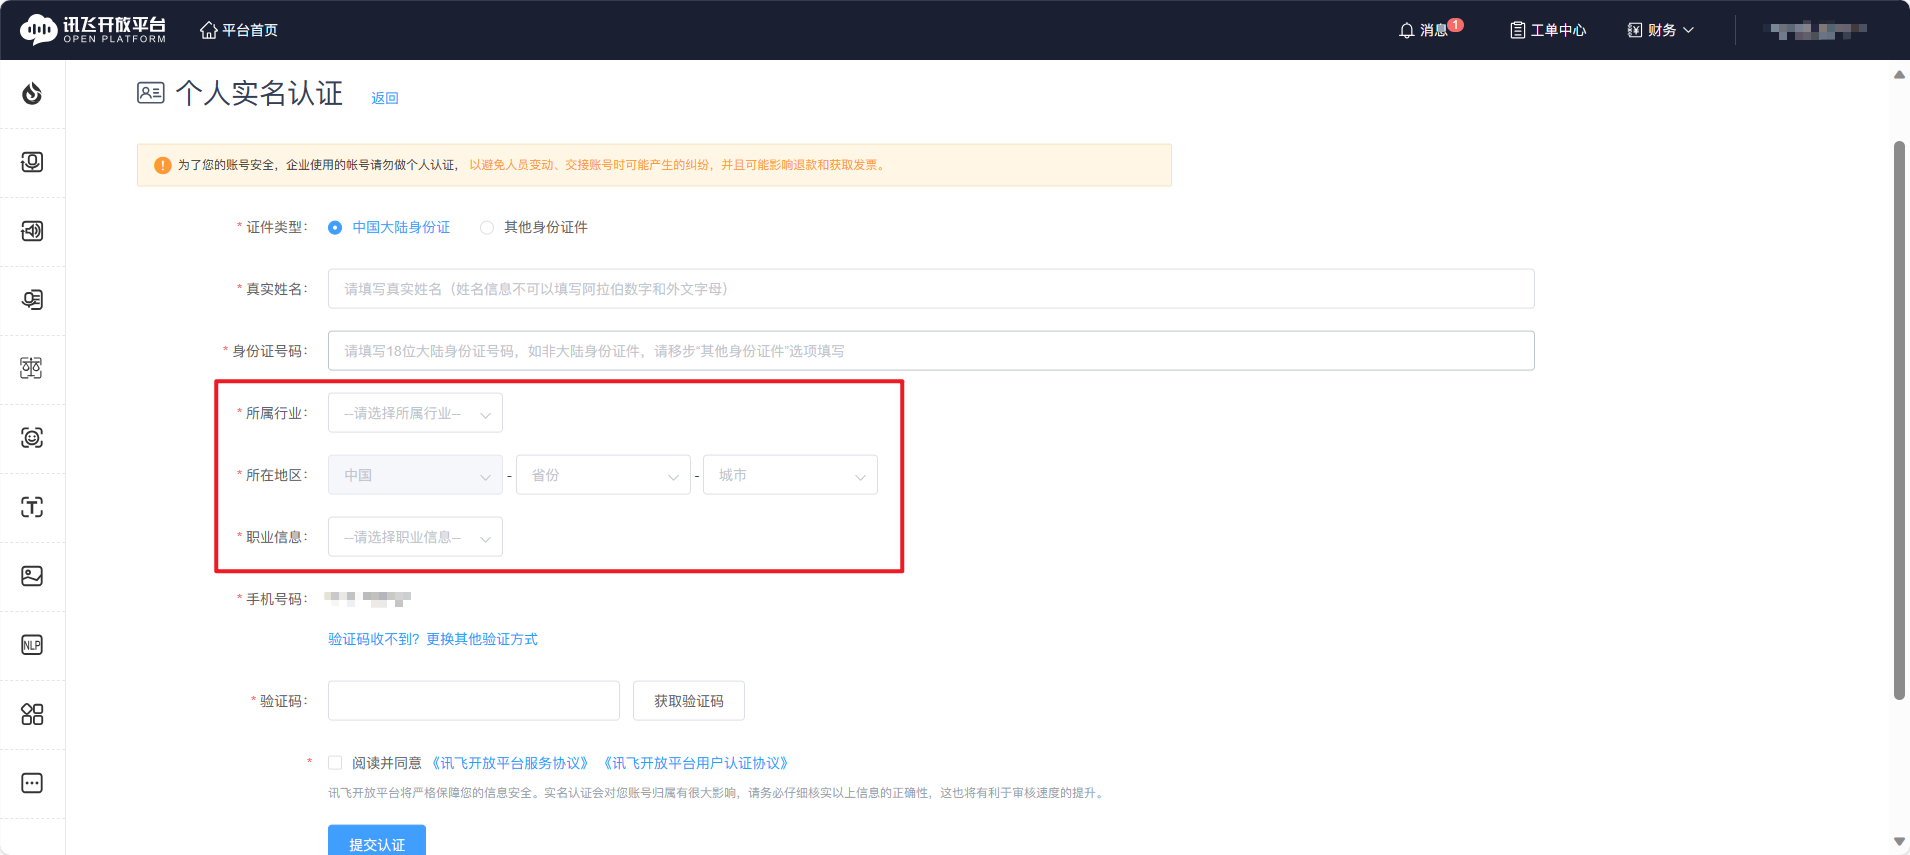Open the image recognition sidebar icon
Viewport: 1910px width, 855px height.
pyautogui.click(x=32, y=576)
